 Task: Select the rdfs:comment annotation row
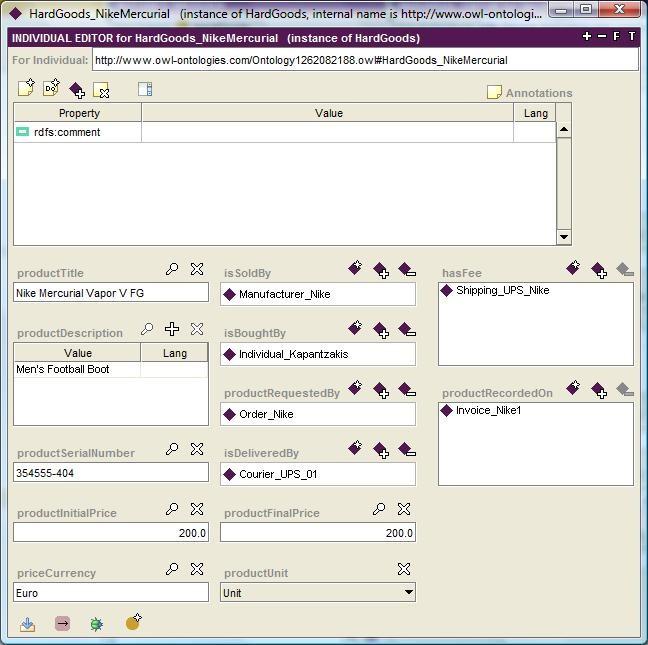(285, 132)
